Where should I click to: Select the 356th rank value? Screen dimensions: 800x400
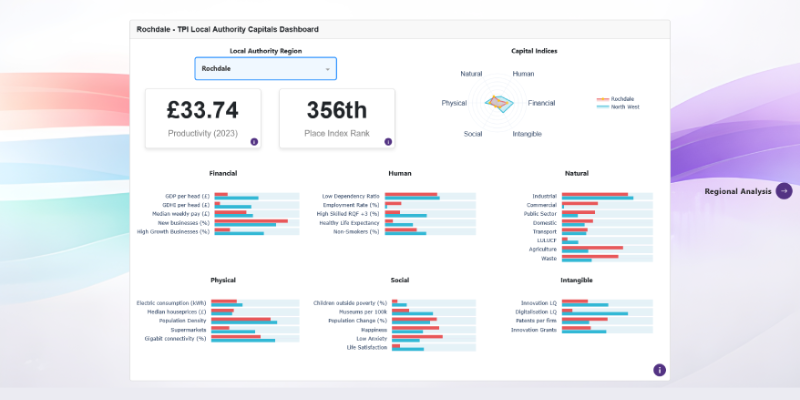click(x=337, y=110)
